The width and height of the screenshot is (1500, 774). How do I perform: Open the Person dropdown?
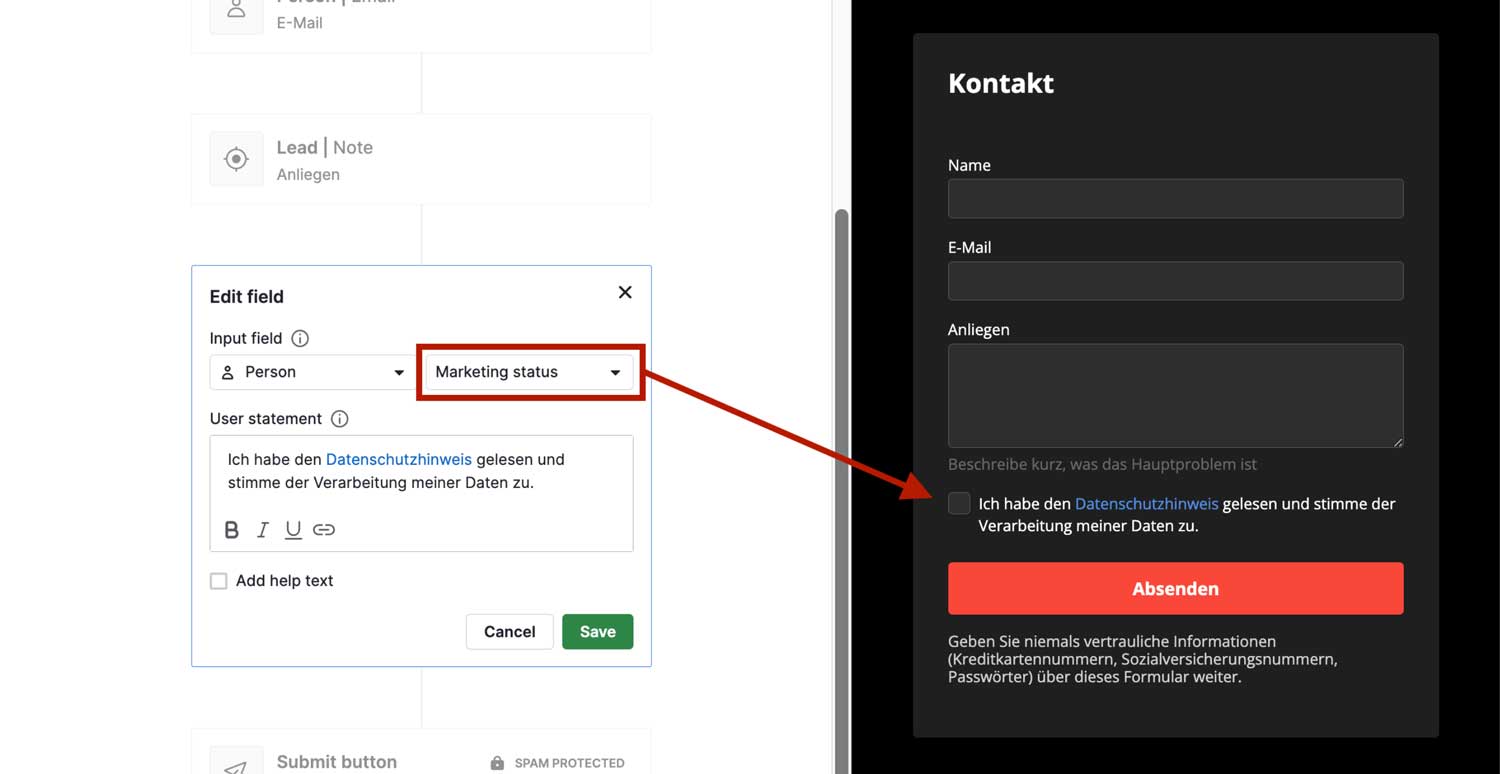click(313, 372)
